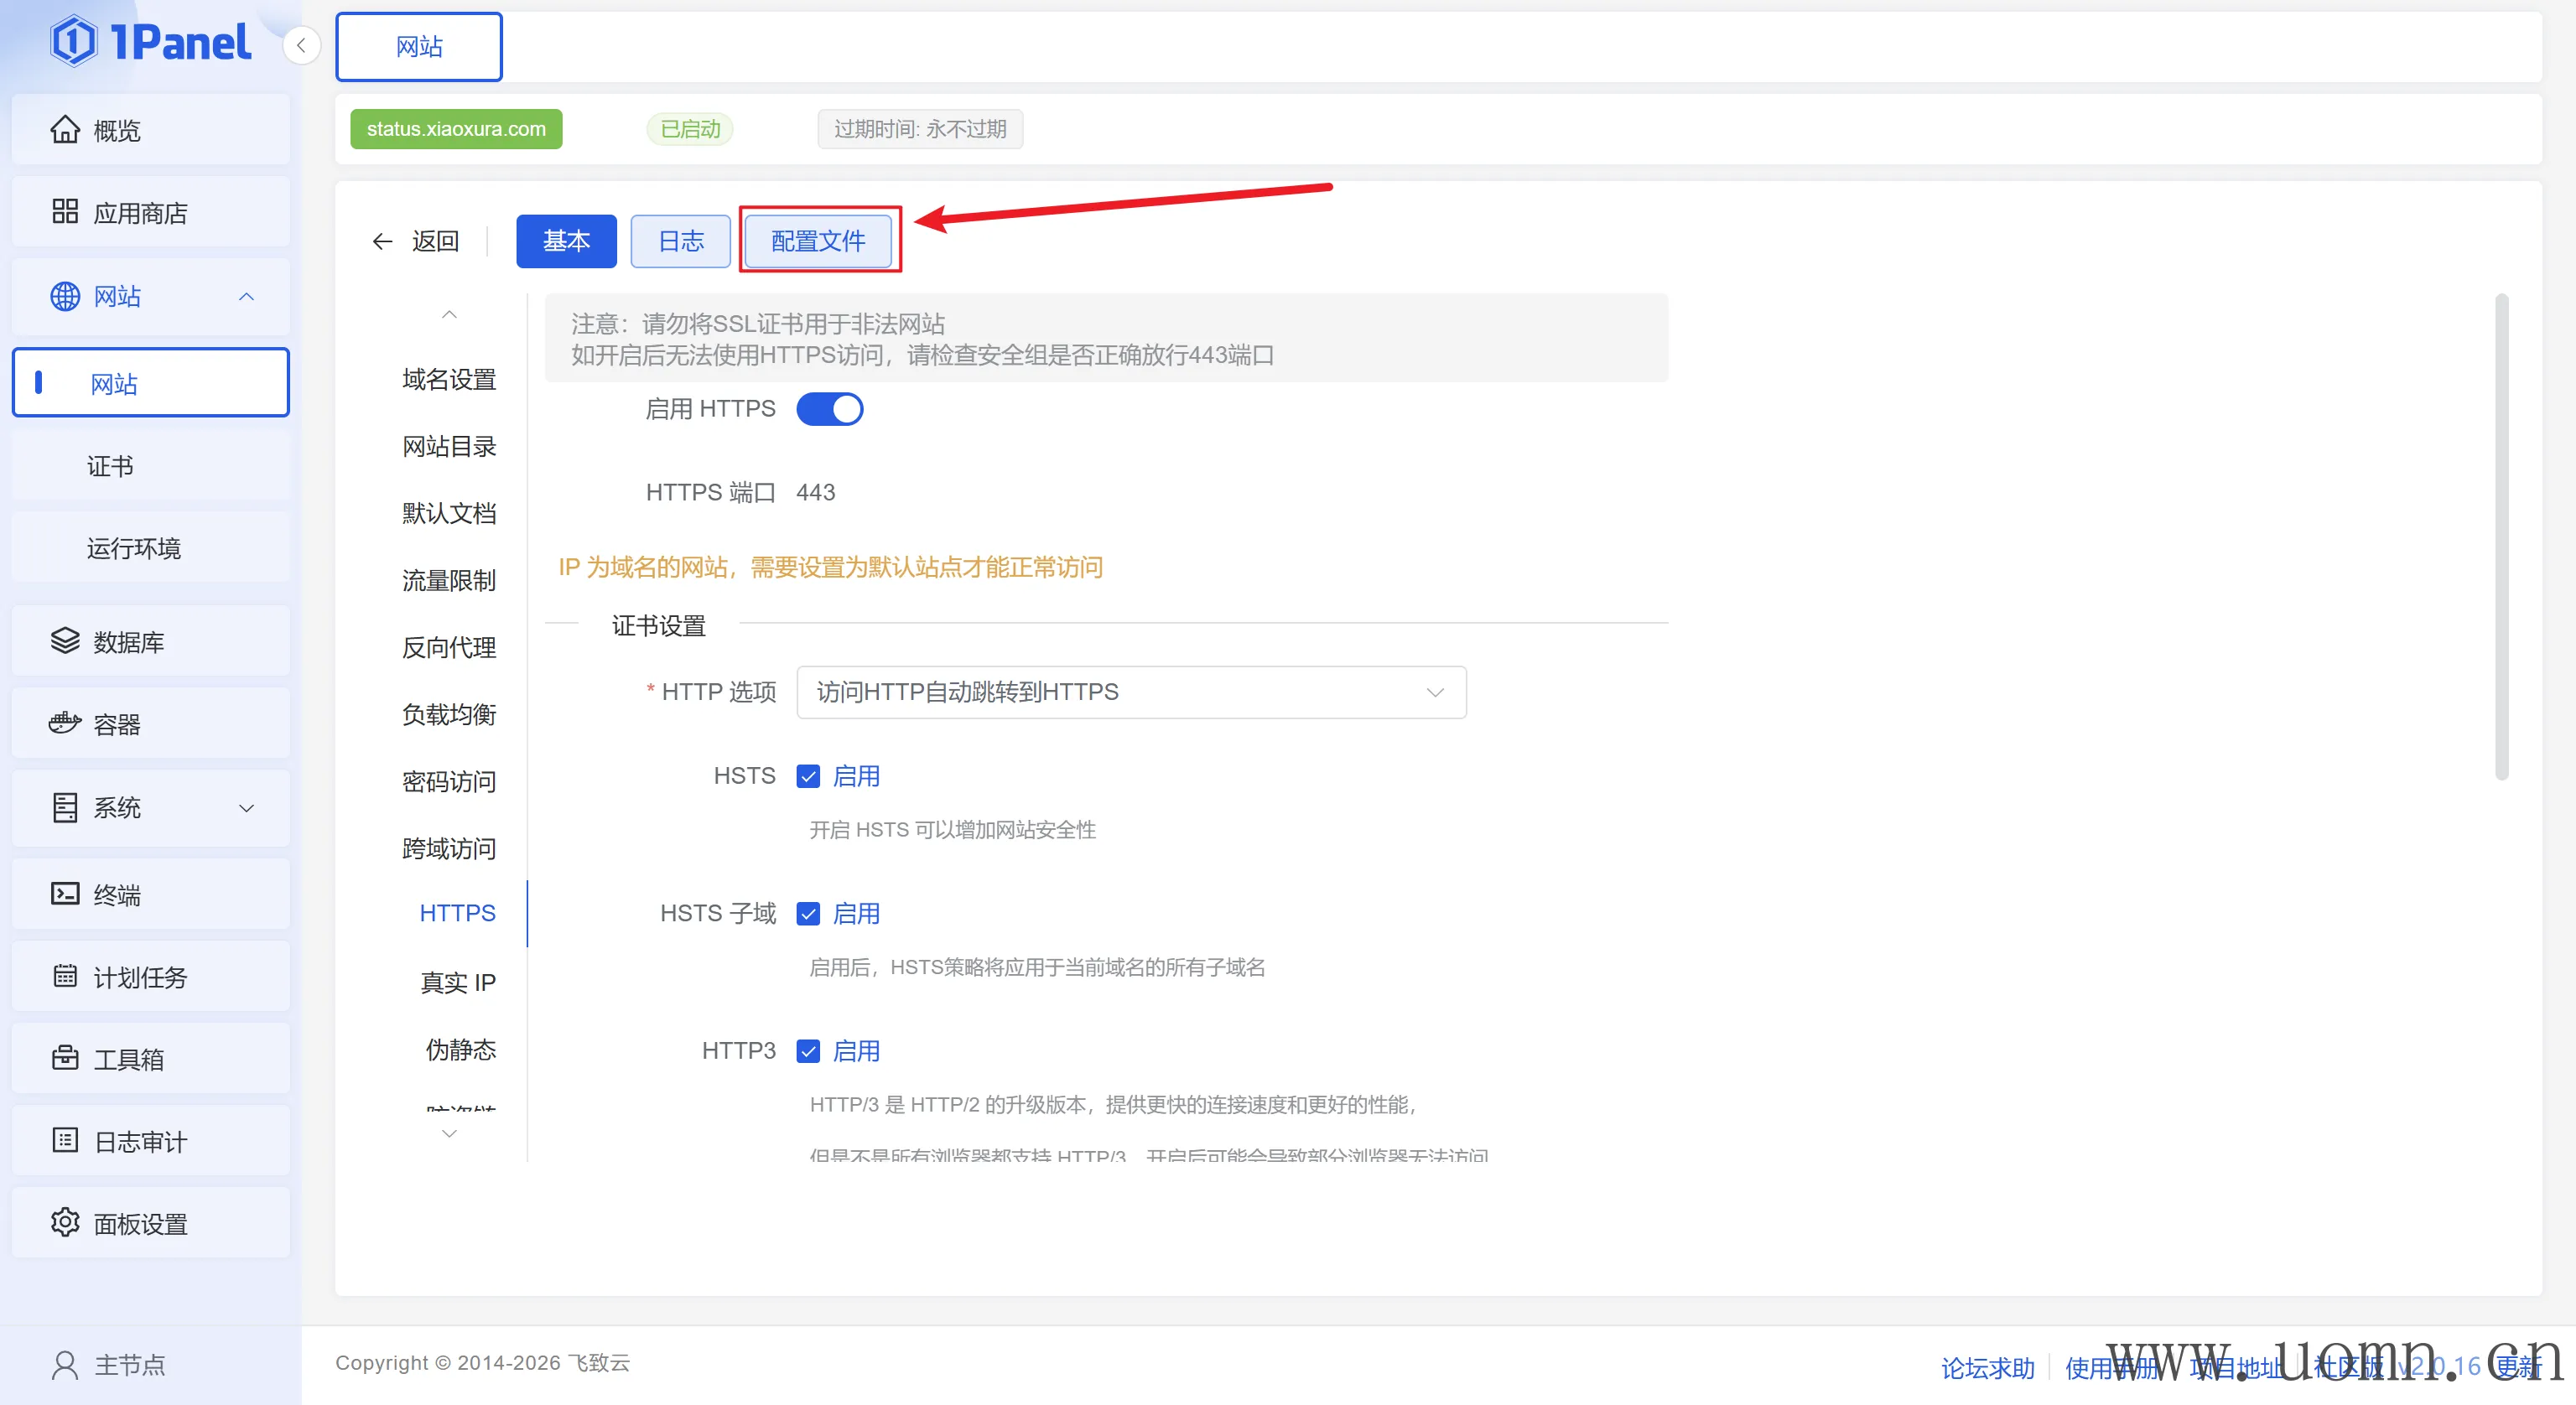Viewport: 2576px width, 1405px height.
Task: Open the HTTP 选项 dropdown
Action: [x=1130, y=692]
